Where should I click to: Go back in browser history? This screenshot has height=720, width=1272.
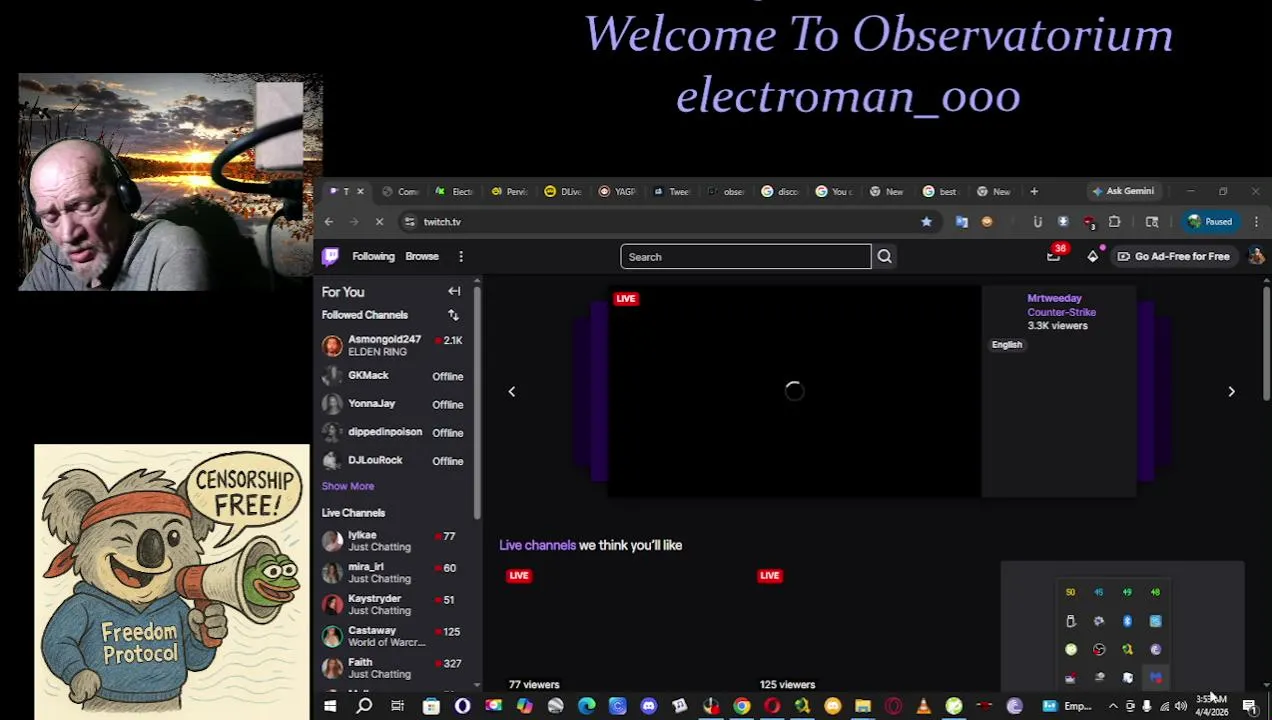328,222
